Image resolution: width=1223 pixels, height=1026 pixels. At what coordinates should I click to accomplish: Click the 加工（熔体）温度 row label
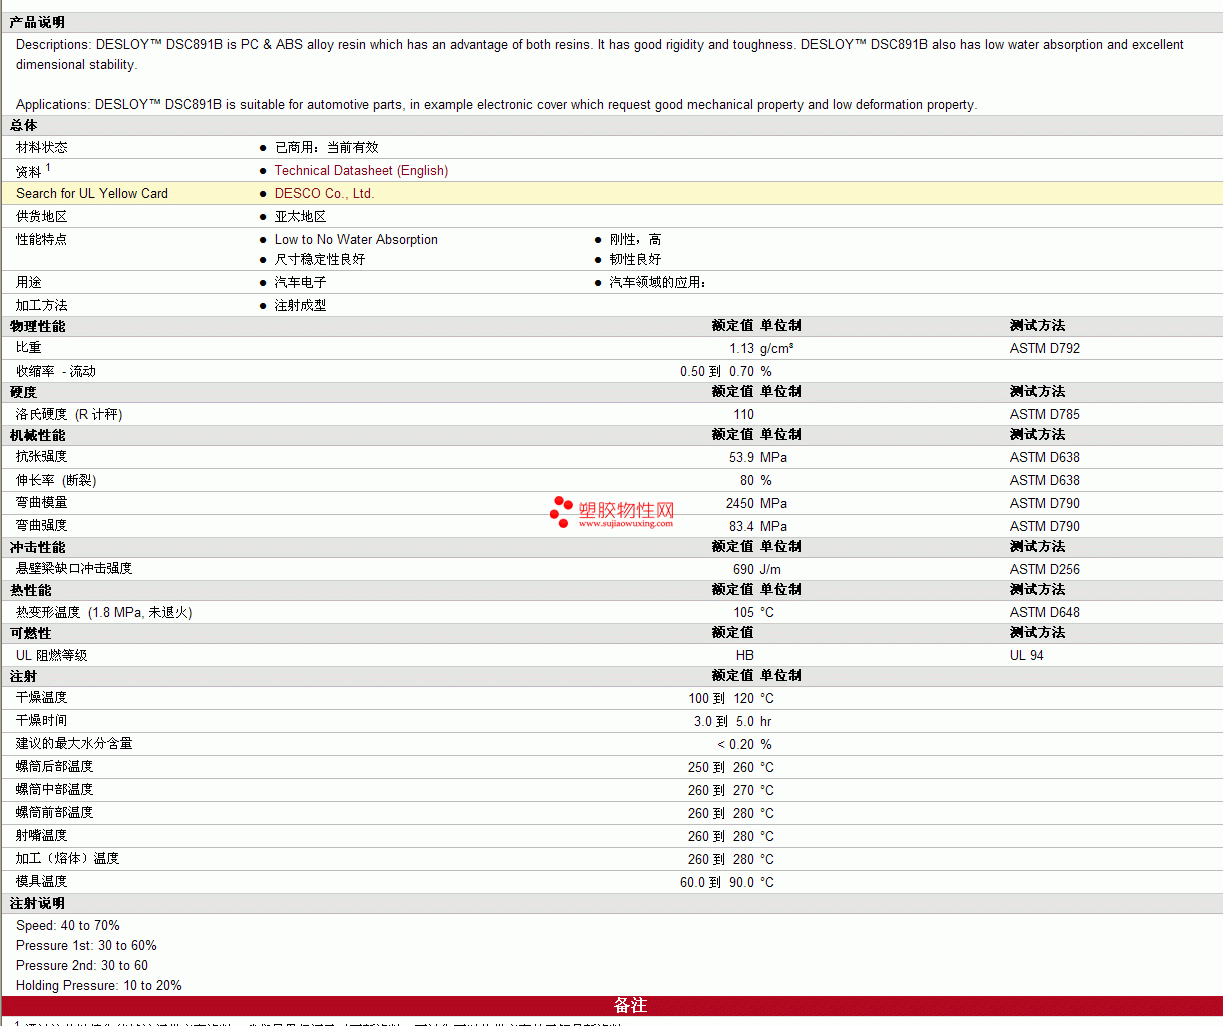(x=68, y=859)
